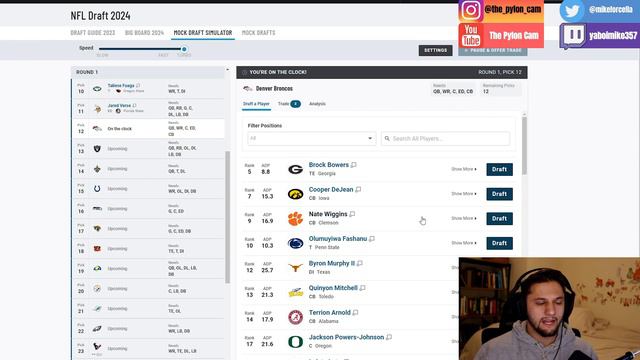Open Terrion Arnold player link
640x360 pixels.
329,313
